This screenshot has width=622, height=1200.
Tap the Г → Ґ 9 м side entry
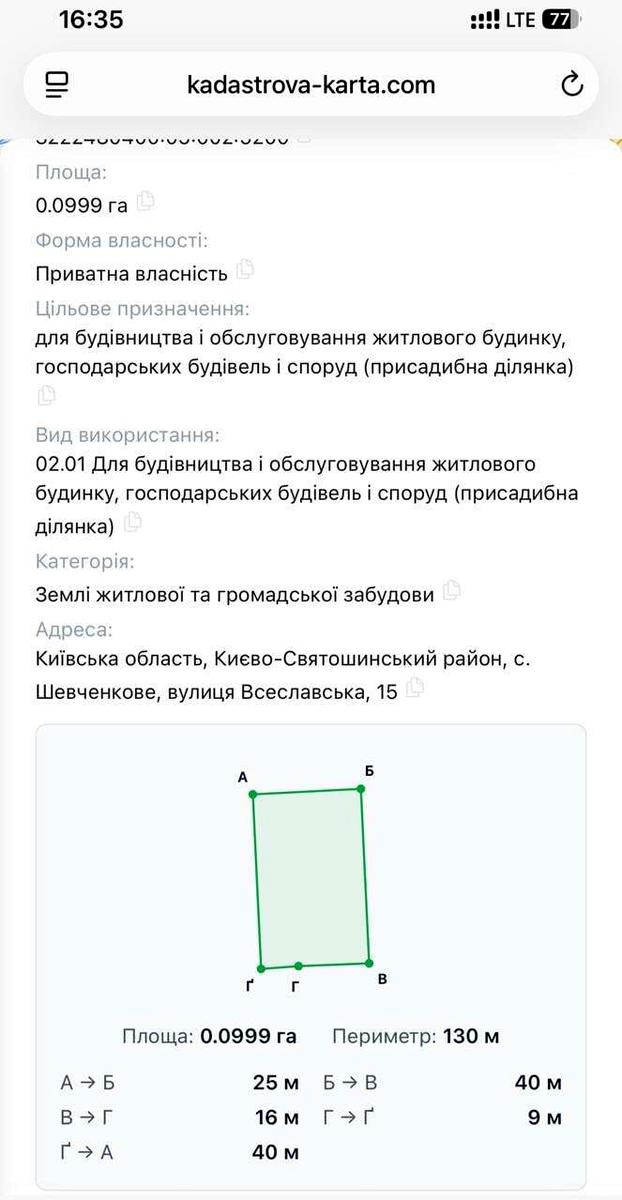(443, 1117)
